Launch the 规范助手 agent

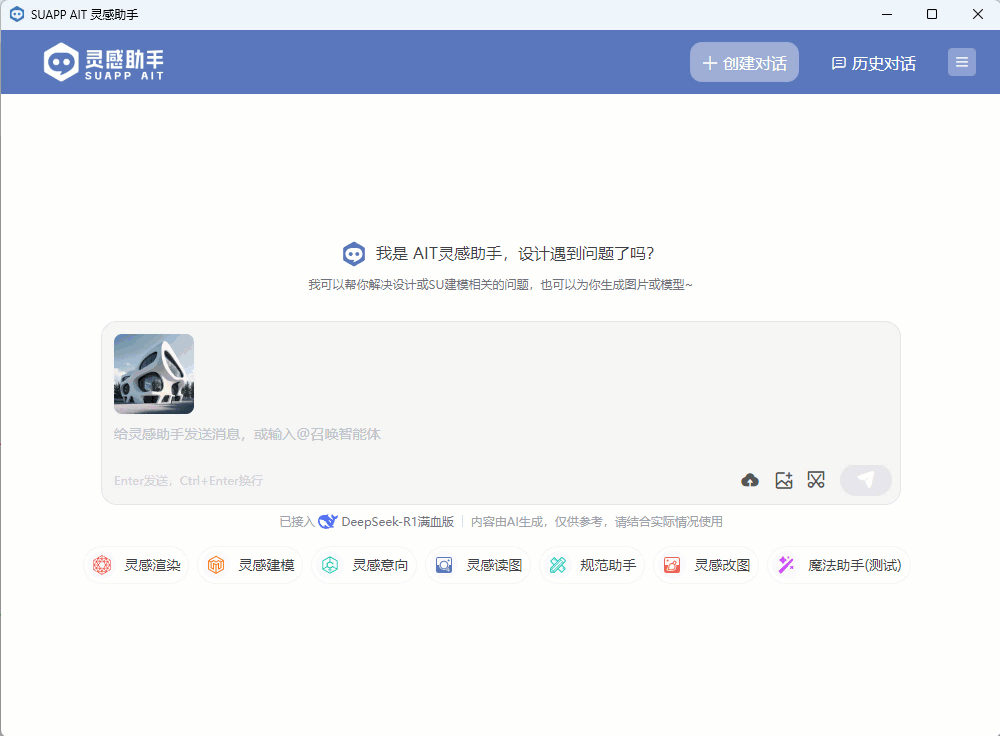(593, 565)
